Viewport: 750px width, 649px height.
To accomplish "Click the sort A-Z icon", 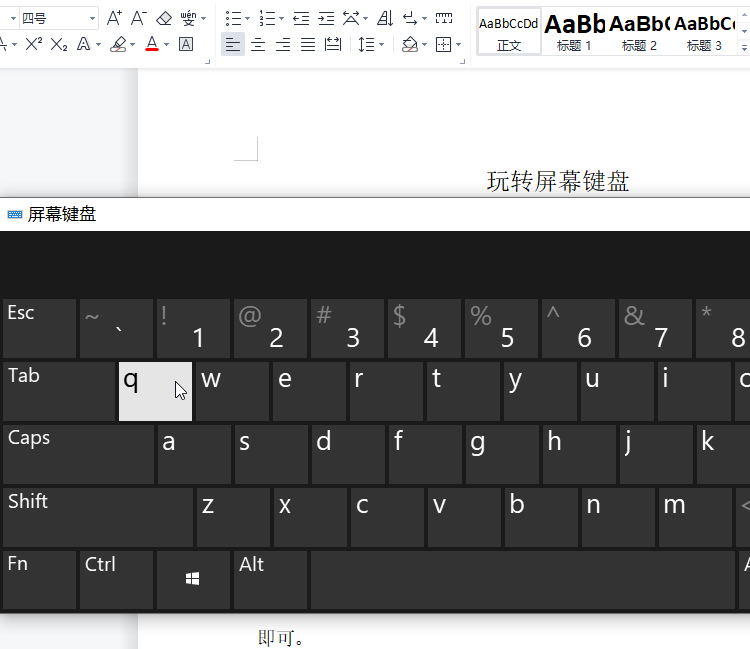I will pyautogui.click(x=385, y=18).
